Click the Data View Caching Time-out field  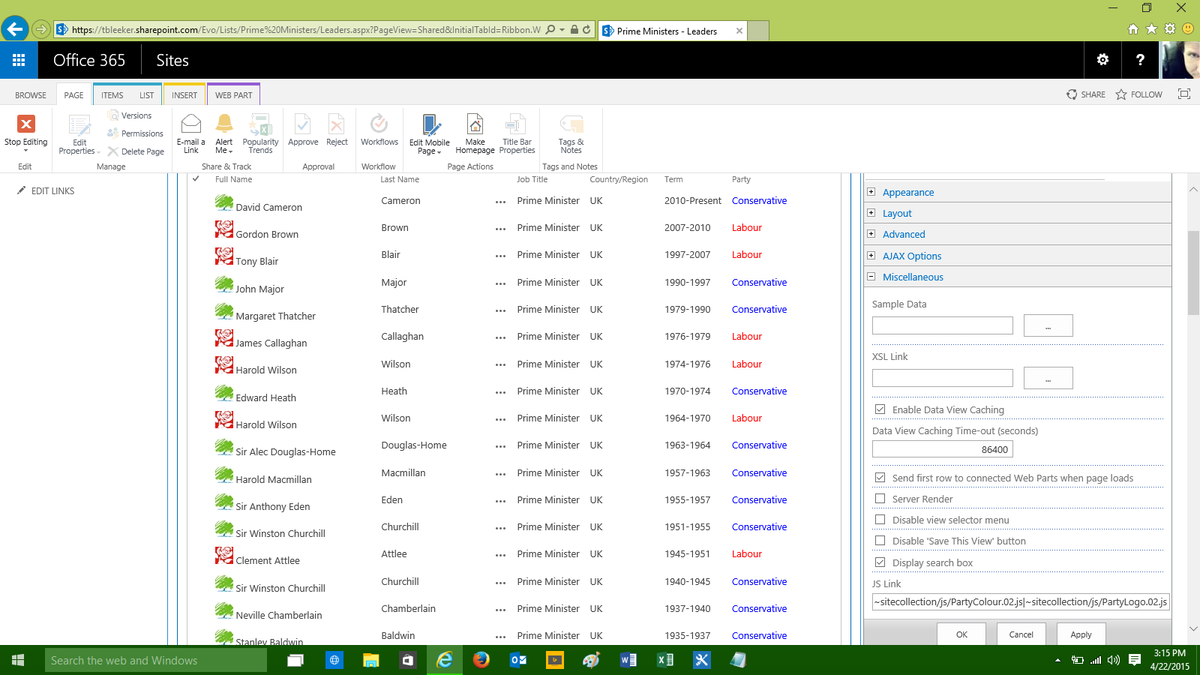(x=942, y=450)
